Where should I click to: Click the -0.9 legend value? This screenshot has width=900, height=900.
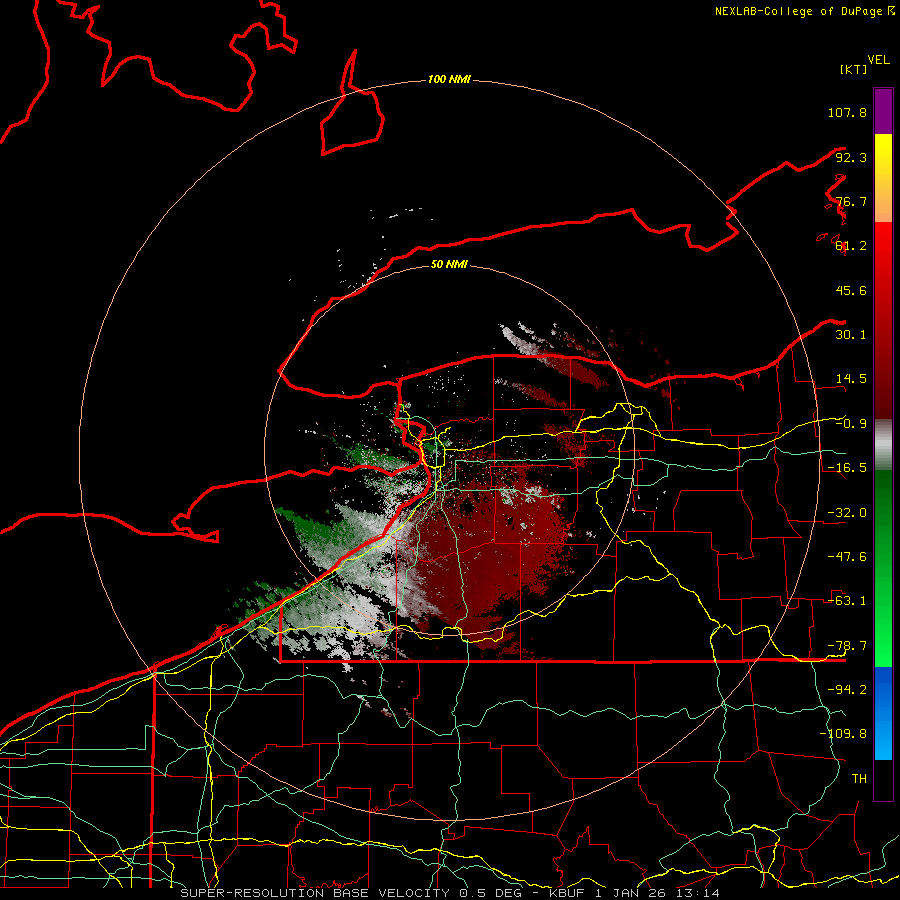[851, 424]
